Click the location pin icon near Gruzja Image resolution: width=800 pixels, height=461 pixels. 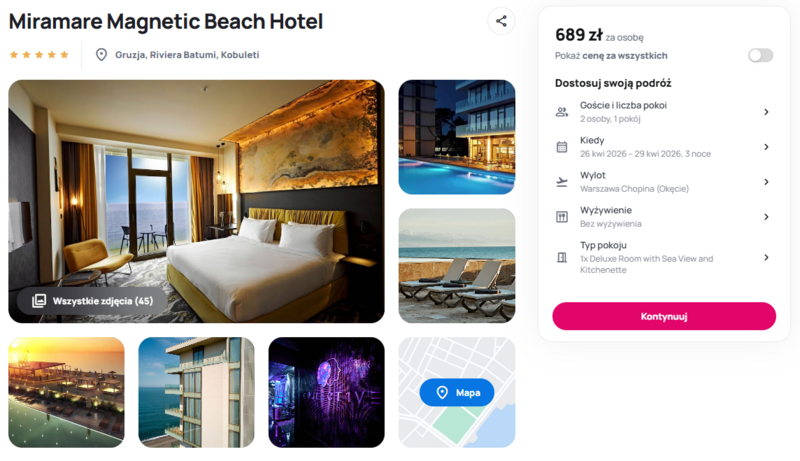tap(102, 55)
